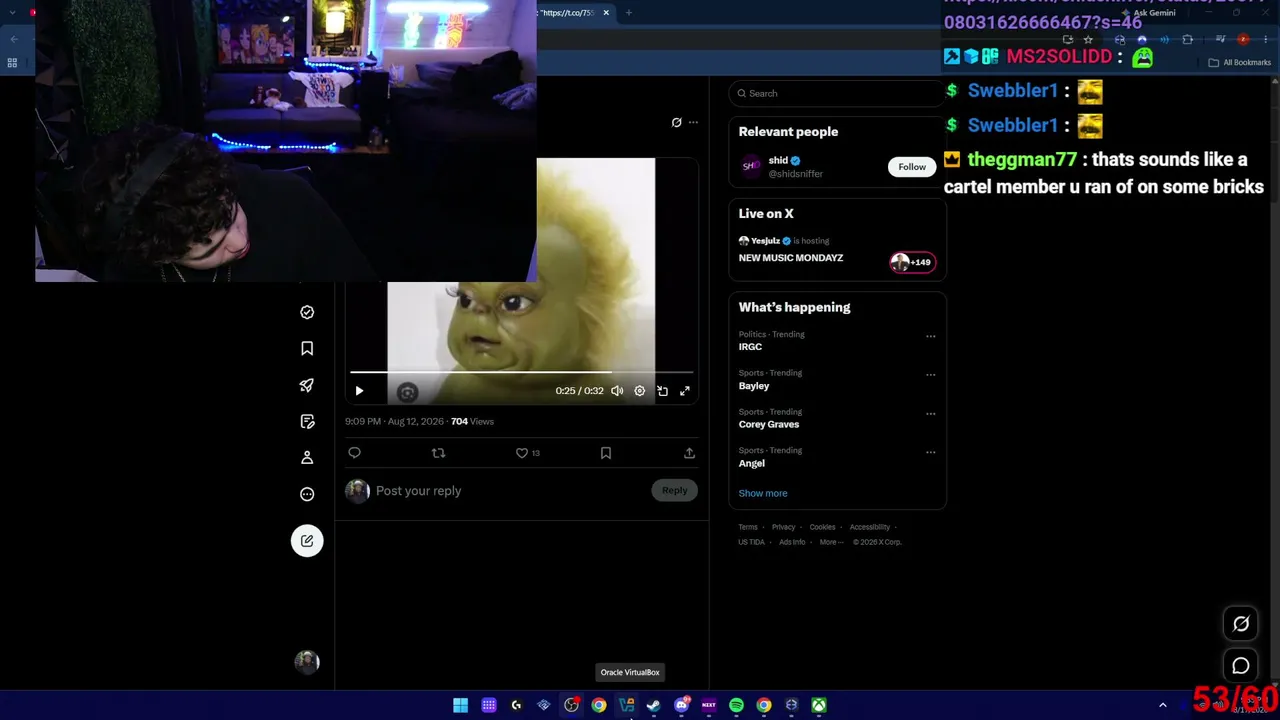Seek on the video progress bar
The width and height of the screenshot is (1280, 720).
point(521,372)
